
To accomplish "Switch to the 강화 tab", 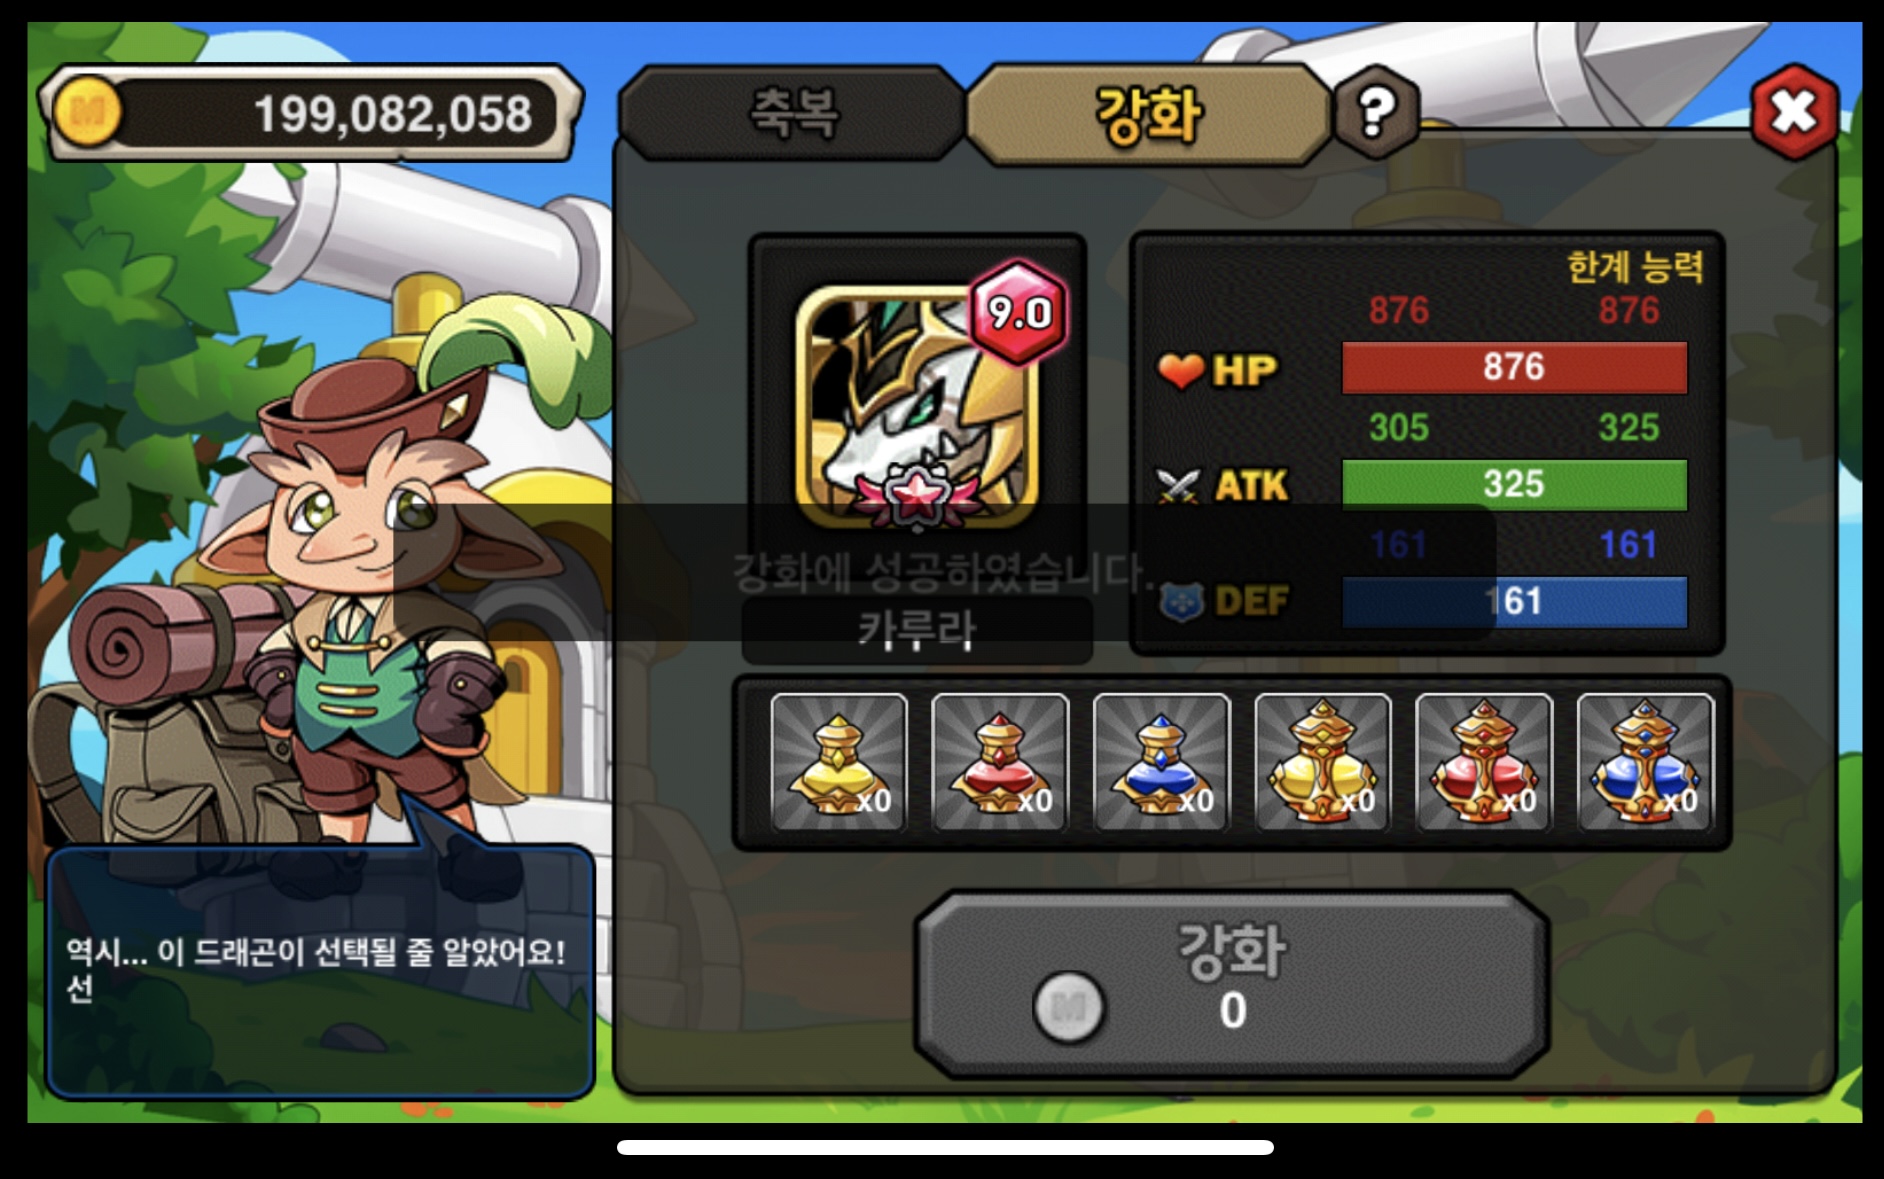I will (1148, 114).
